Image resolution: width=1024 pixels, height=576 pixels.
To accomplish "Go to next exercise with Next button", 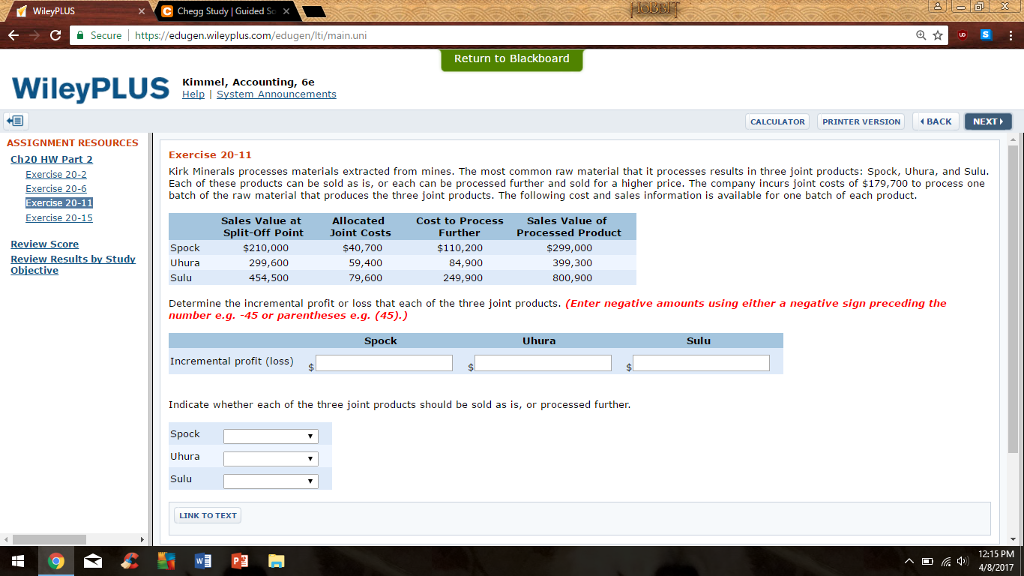I will pyautogui.click(x=988, y=121).
